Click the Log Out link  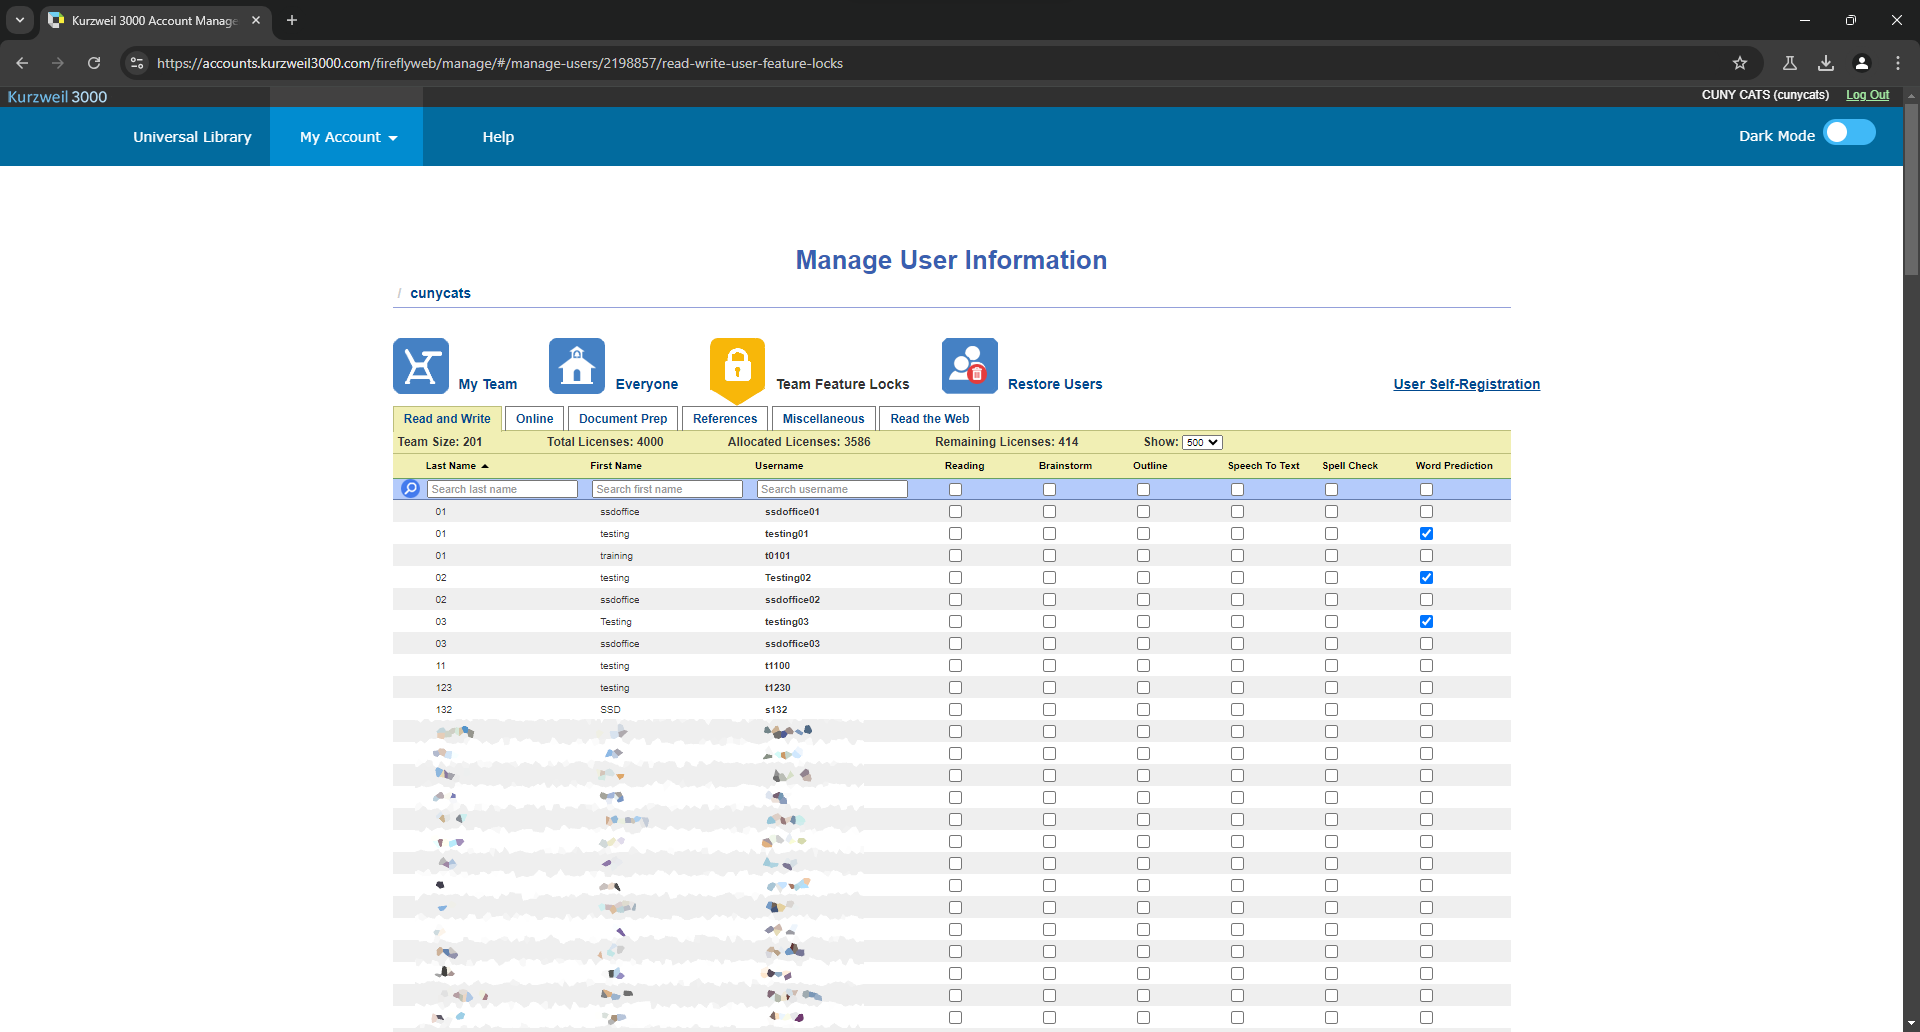[x=1867, y=95]
